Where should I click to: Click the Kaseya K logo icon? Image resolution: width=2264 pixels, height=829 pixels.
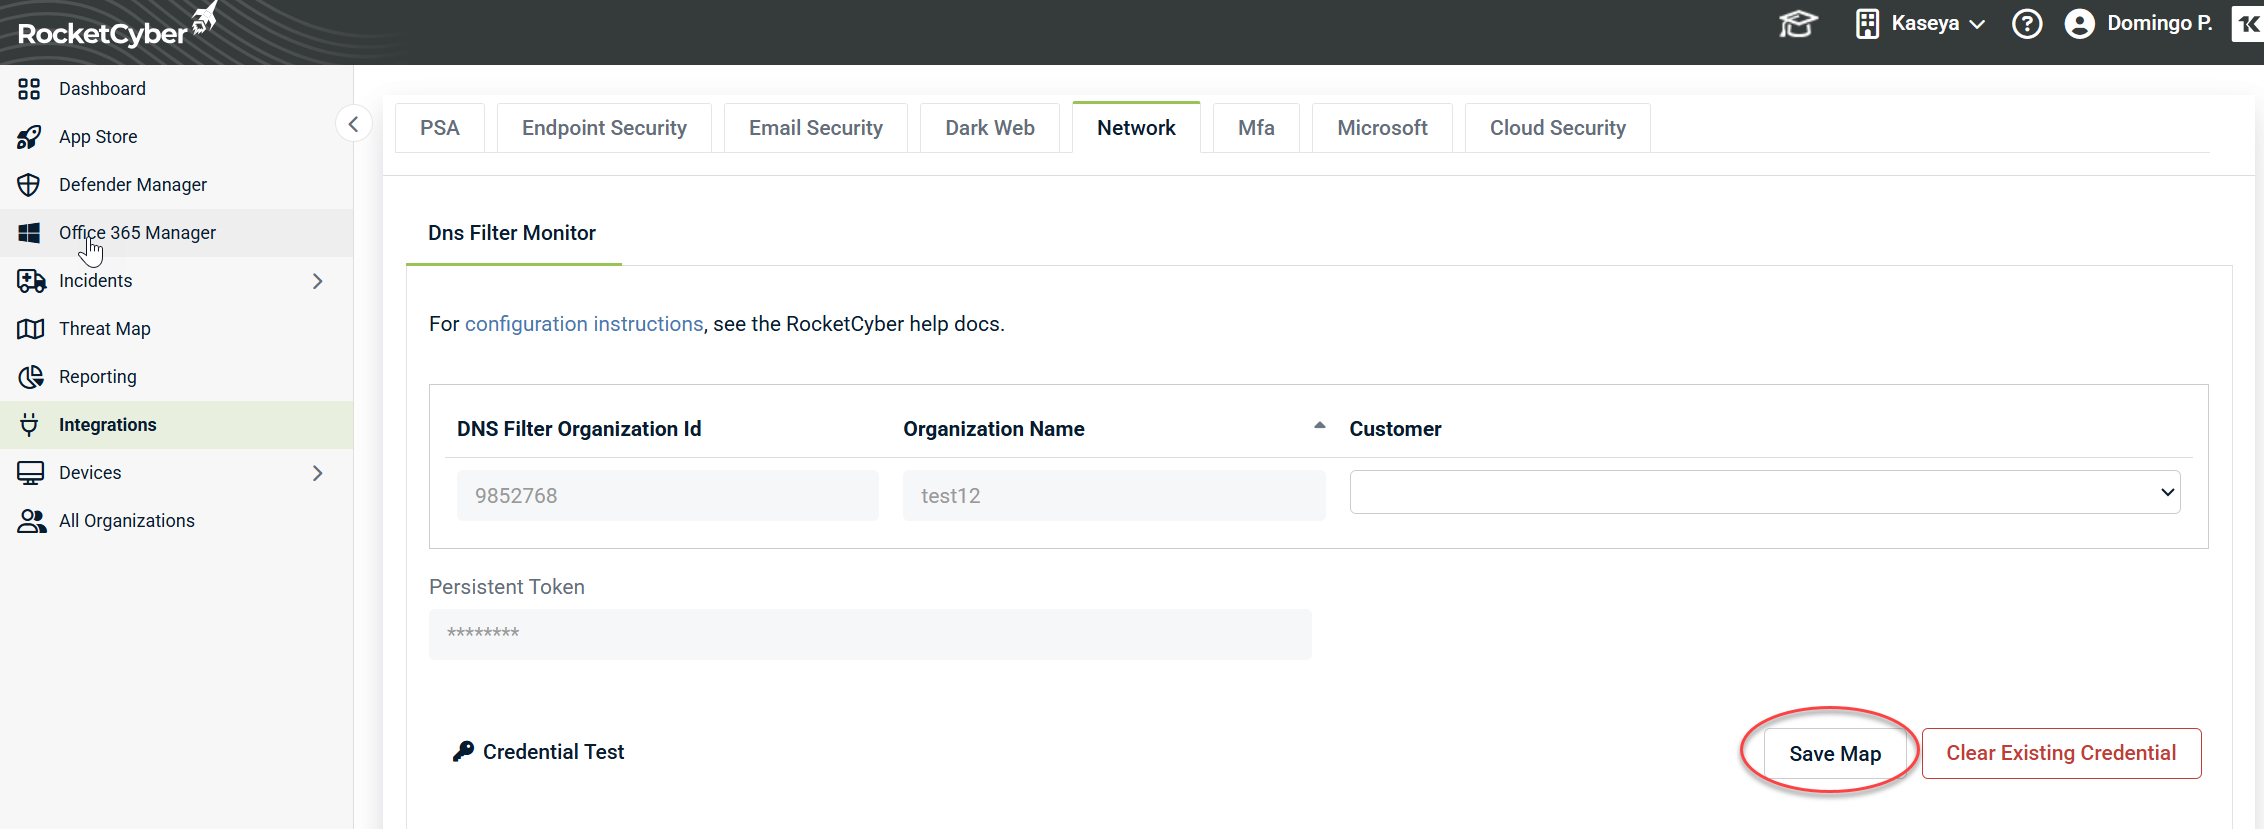point(2248,24)
